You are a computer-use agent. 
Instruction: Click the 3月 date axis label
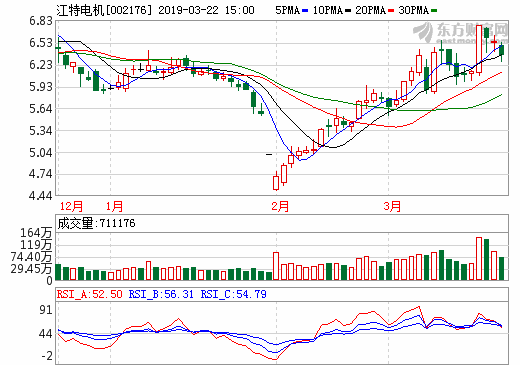[392, 206]
